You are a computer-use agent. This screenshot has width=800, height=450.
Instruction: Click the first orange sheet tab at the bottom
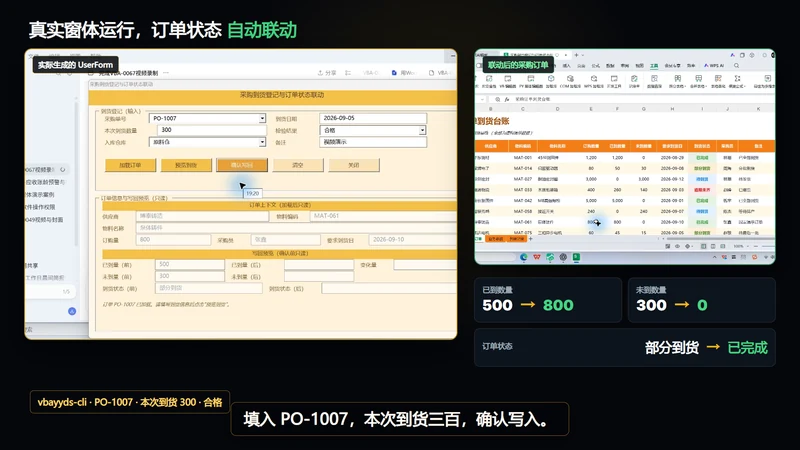tap(496, 239)
